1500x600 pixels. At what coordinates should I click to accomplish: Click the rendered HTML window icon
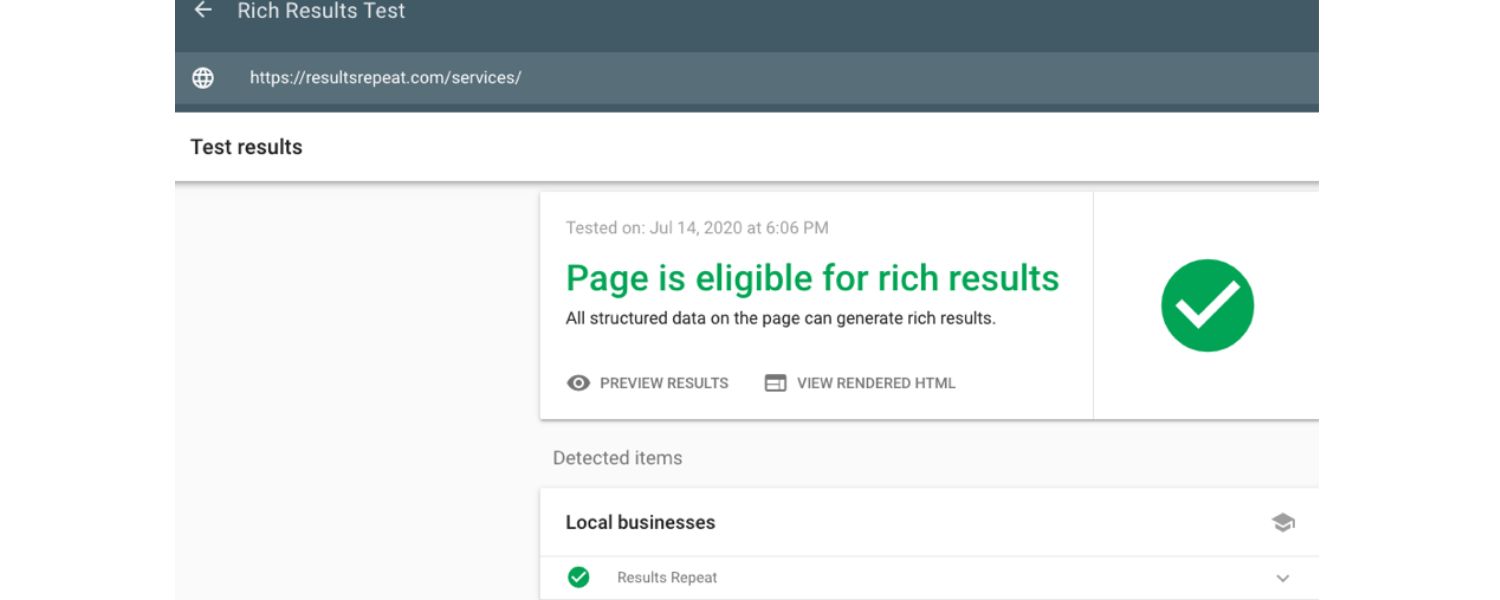click(x=775, y=383)
